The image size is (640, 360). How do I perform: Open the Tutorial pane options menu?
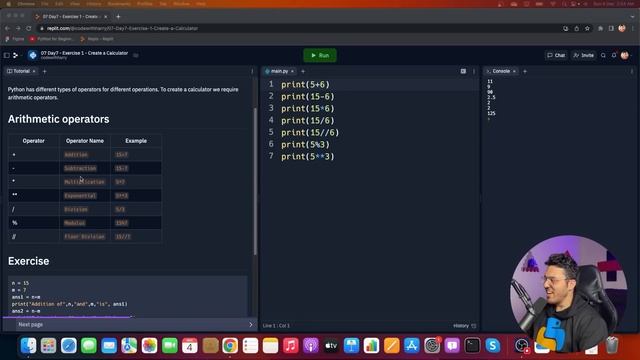point(252,71)
